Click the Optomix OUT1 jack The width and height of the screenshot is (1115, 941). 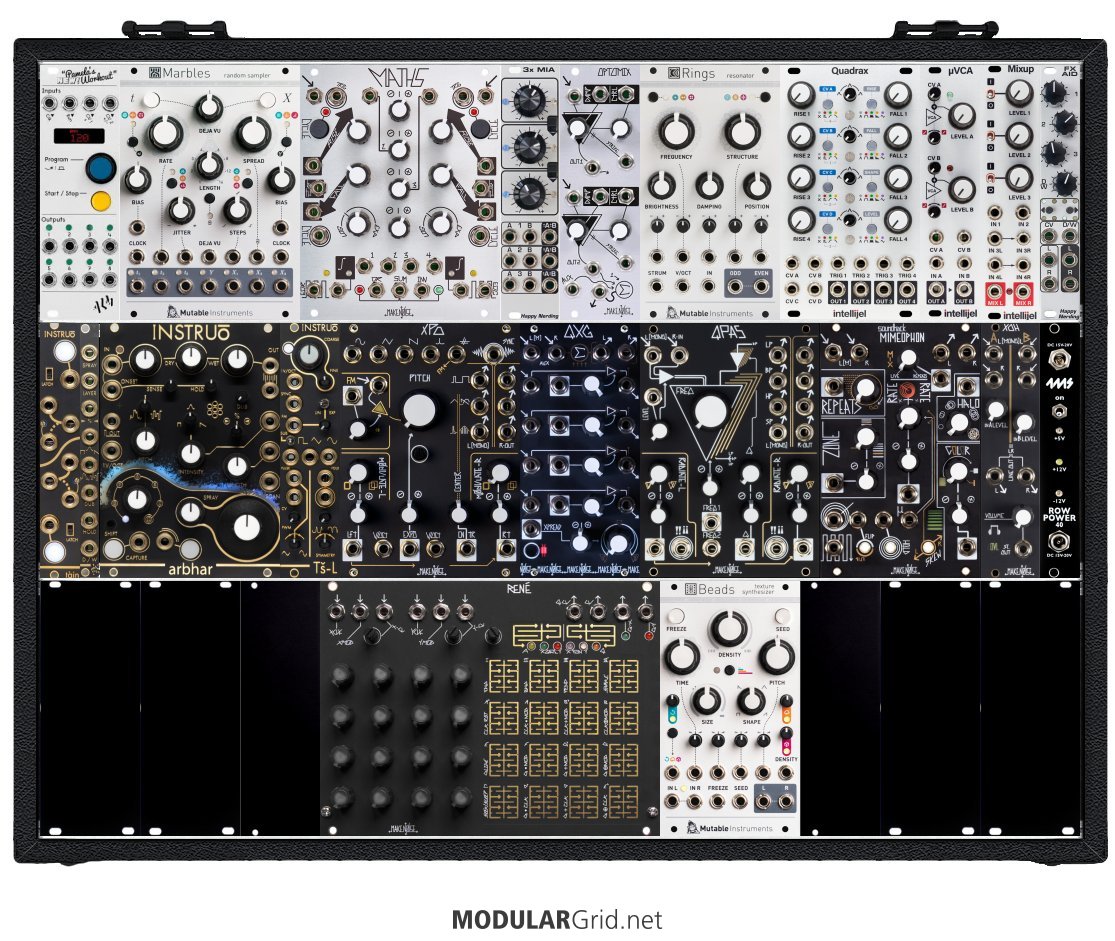coord(594,169)
